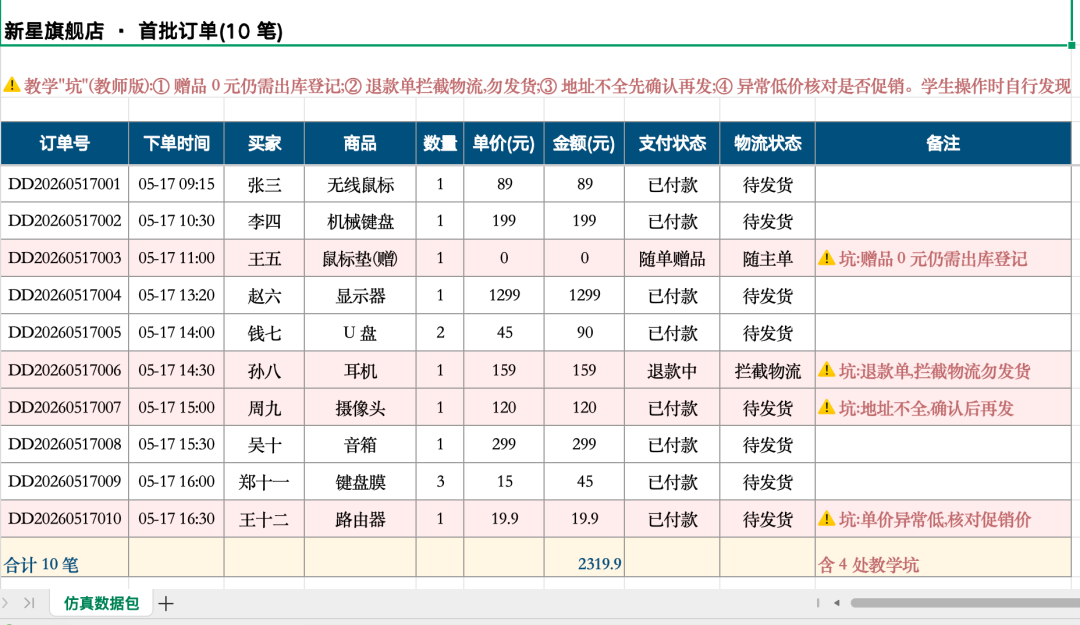
Task: Select logistics cell 随主单
Action: [x=767, y=258]
